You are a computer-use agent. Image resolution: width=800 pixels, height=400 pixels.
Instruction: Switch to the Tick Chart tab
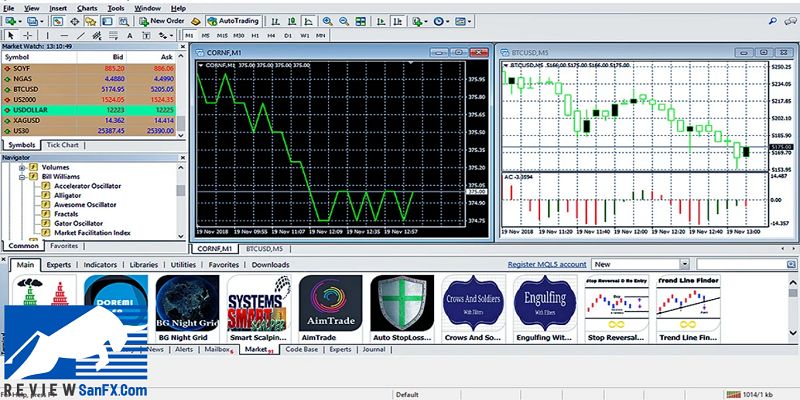tap(63, 145)
